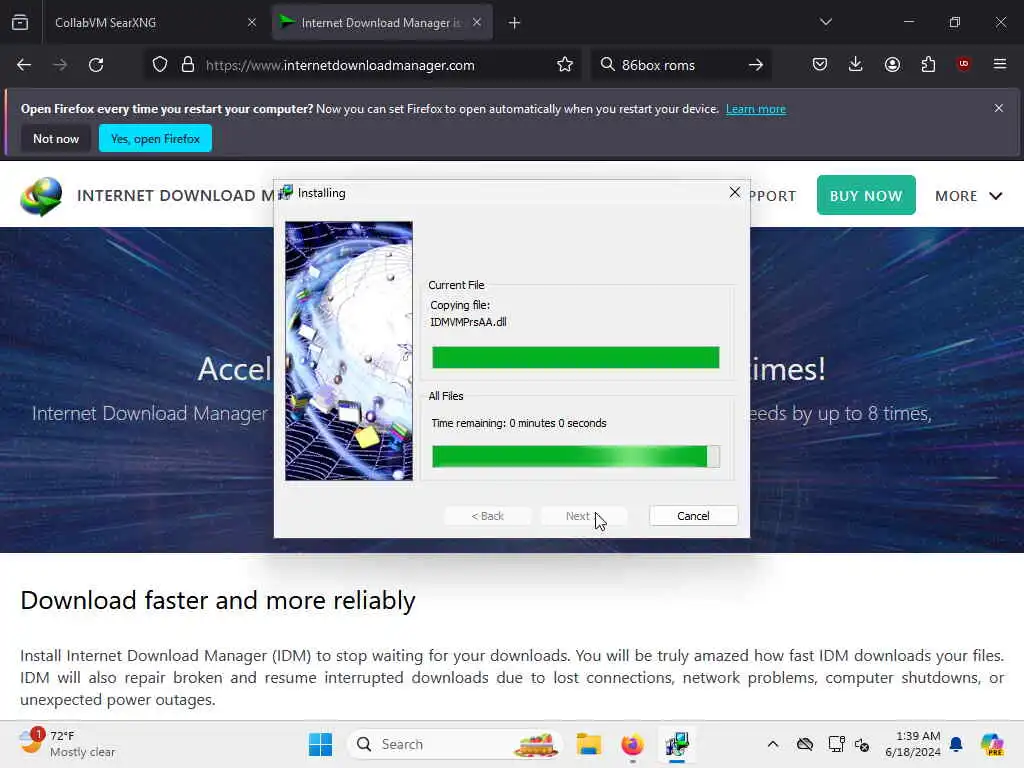Viewport: 1024px width, 768px height.
Task: Open the Pocket save icon
Action: pos(820,64)
